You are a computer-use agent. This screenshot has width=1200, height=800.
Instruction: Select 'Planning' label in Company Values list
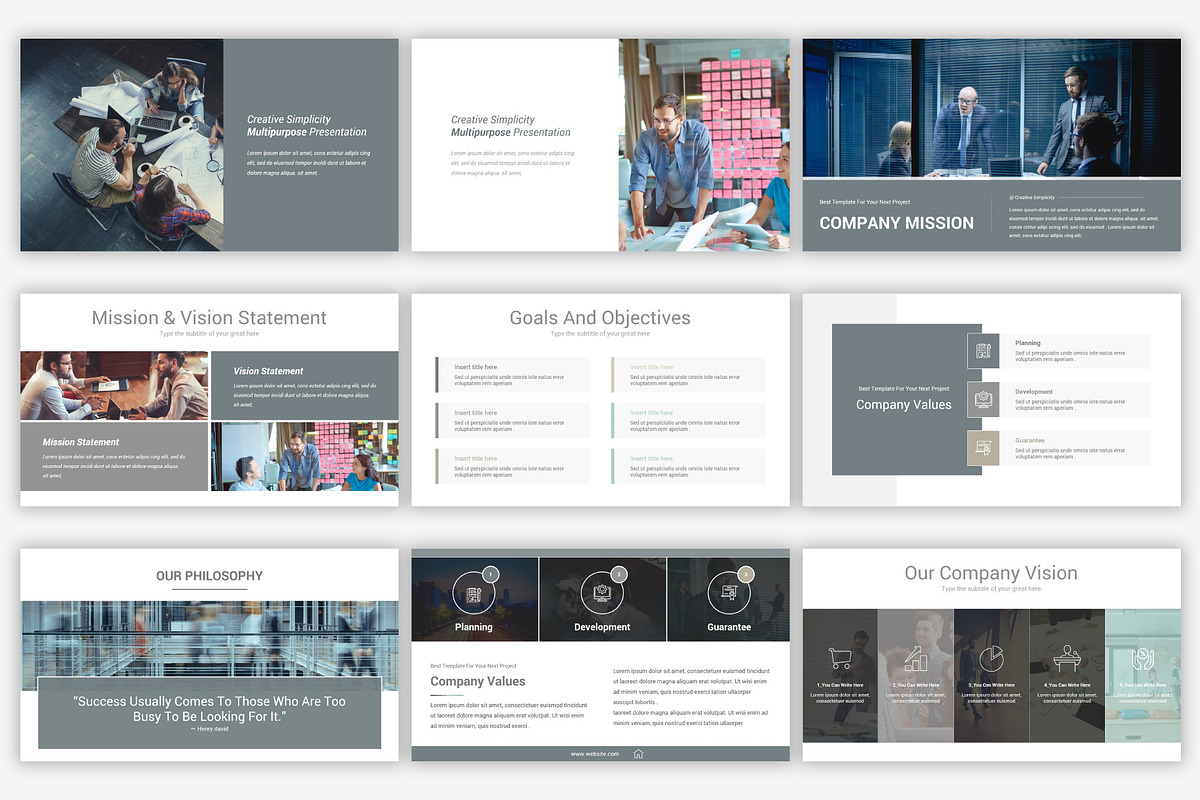(x=1028, y=343)
